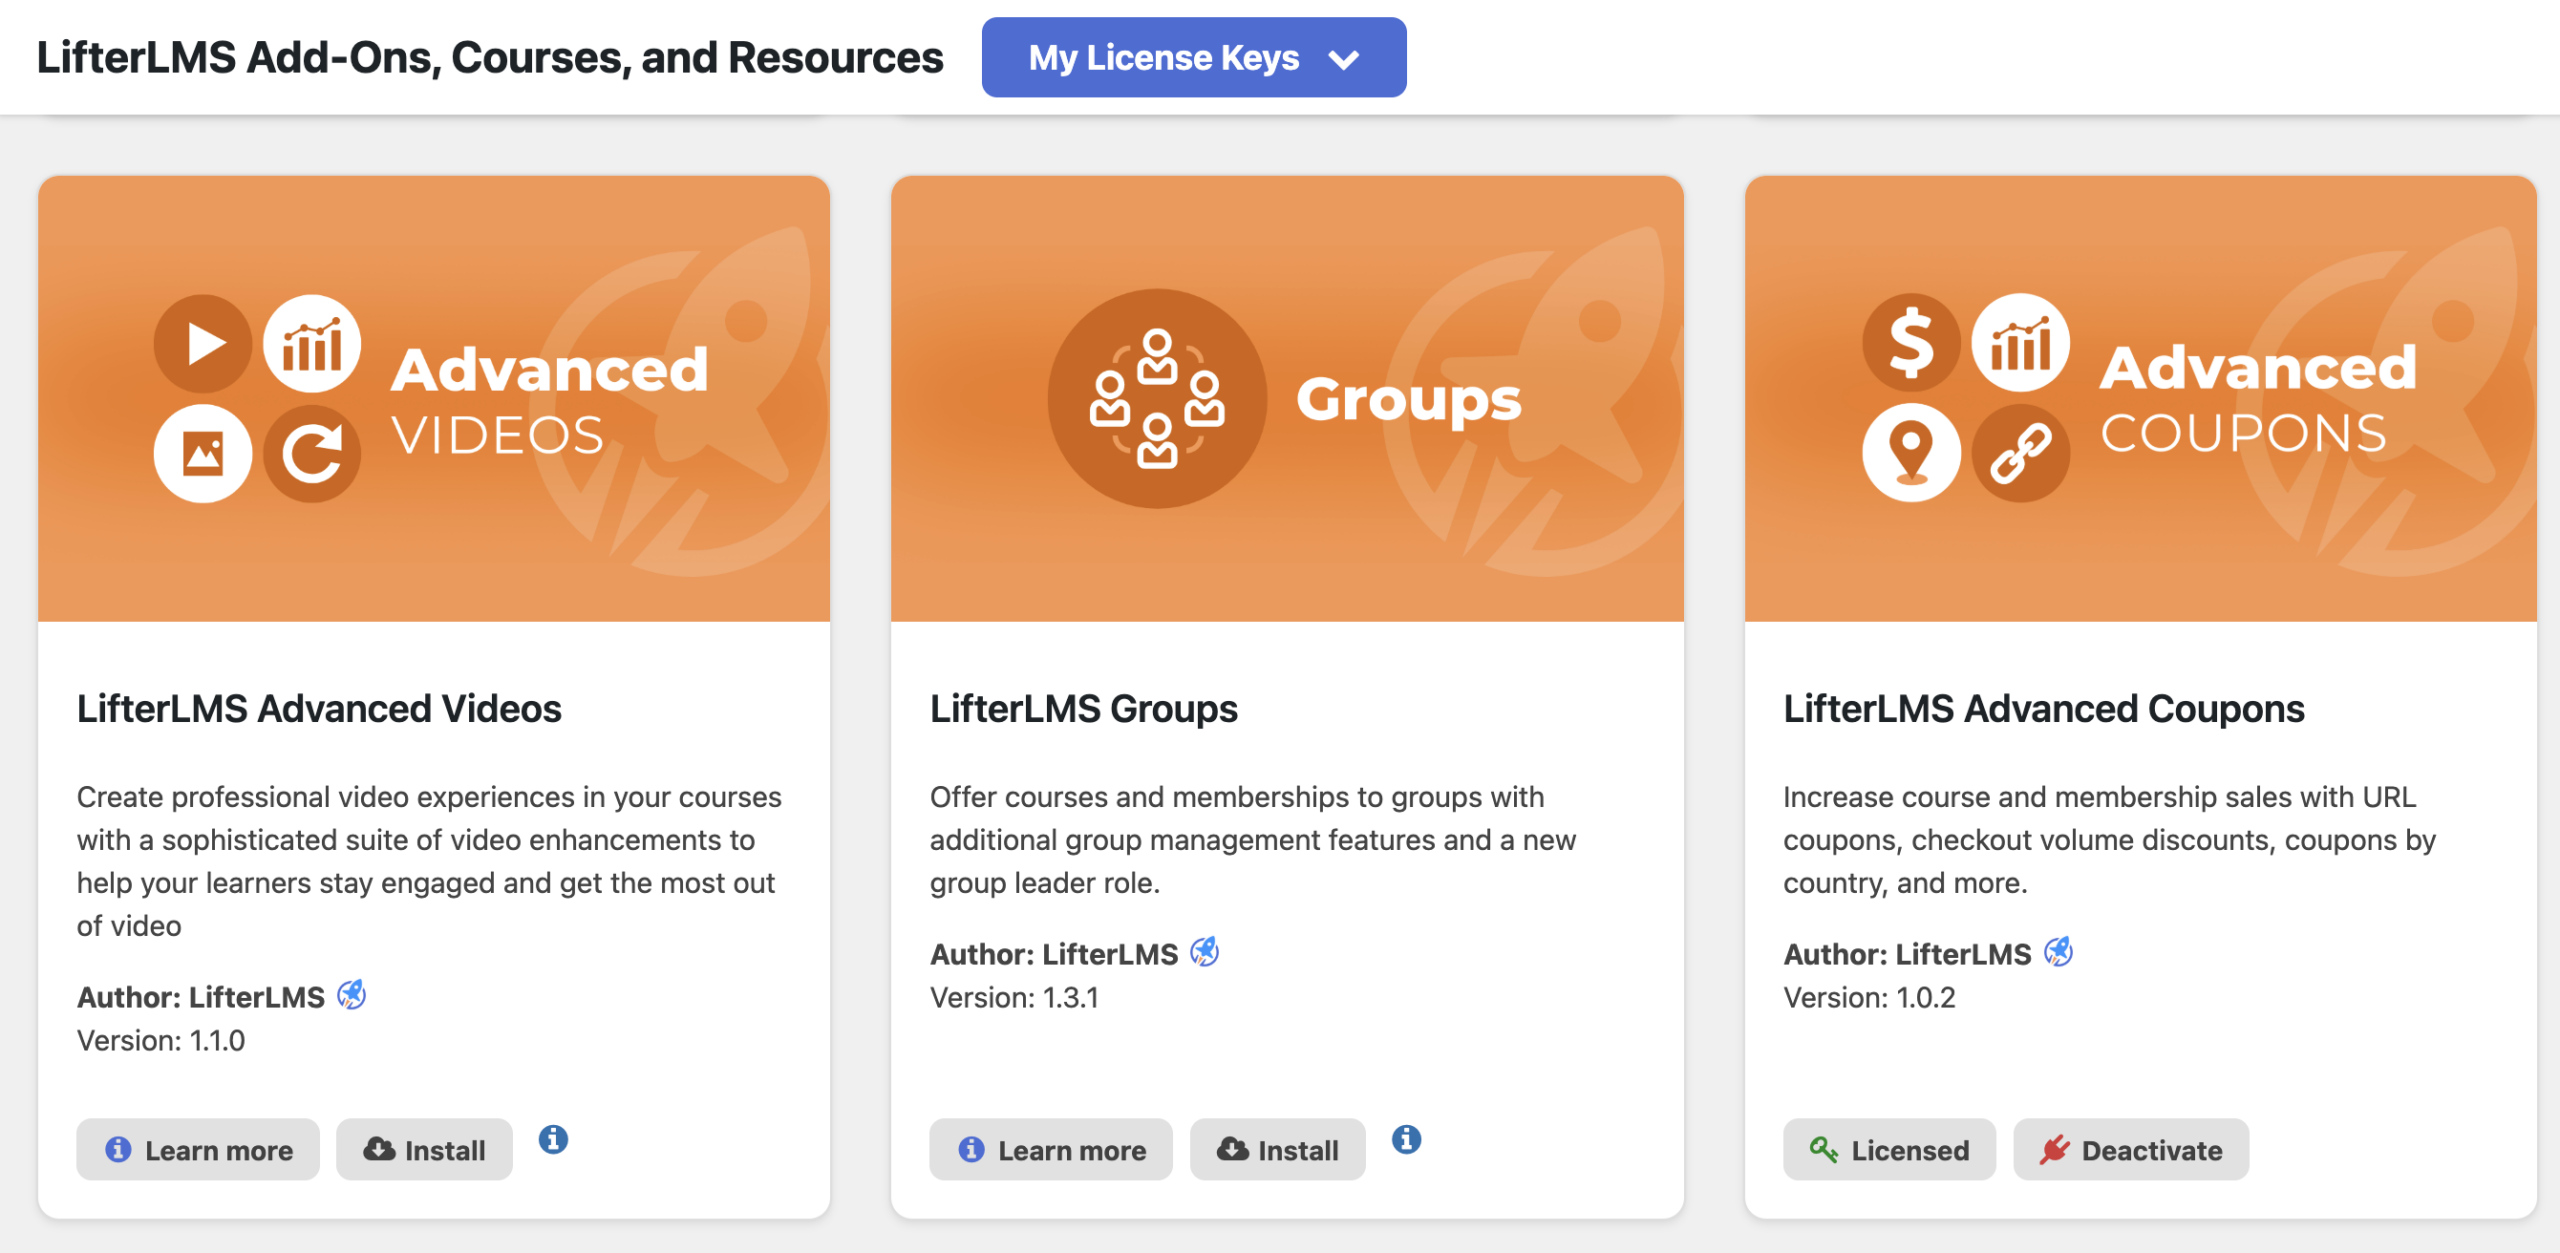Viewport: 2560px width, 1253px height.
Task: Click the green key icon on Licensed button
Action: pos(1823,1150)
